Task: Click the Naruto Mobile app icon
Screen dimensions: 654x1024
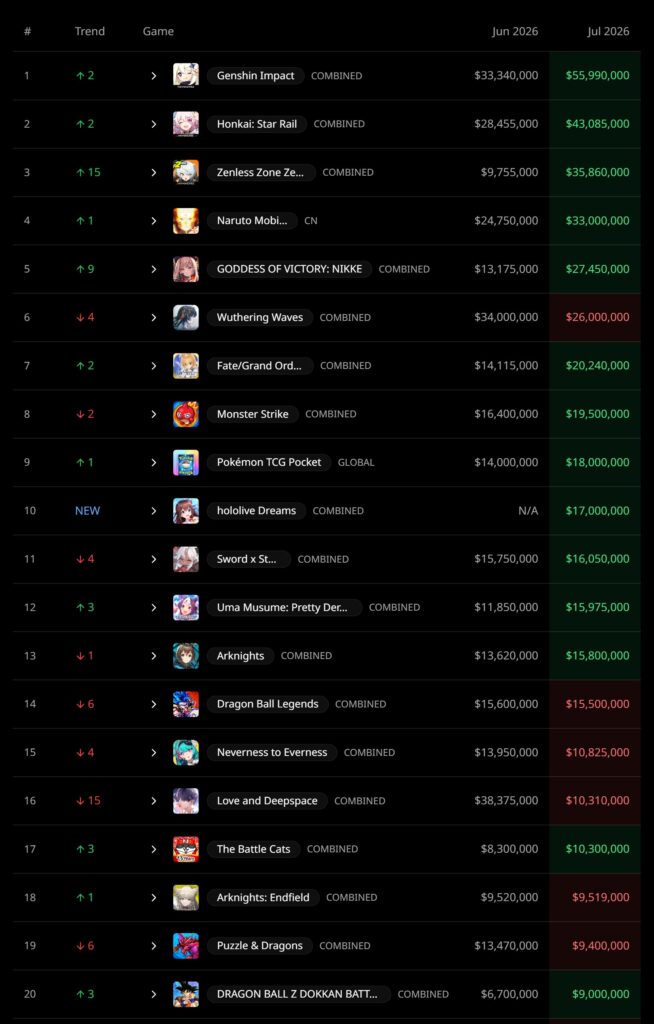Action: click(x=186, y=221)
